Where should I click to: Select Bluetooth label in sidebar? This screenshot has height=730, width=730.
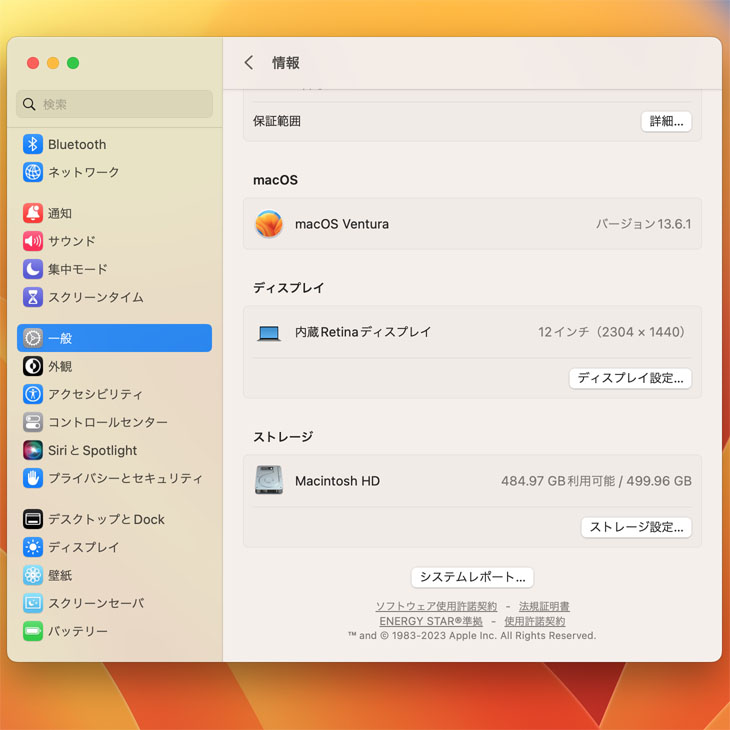point(77,145)
